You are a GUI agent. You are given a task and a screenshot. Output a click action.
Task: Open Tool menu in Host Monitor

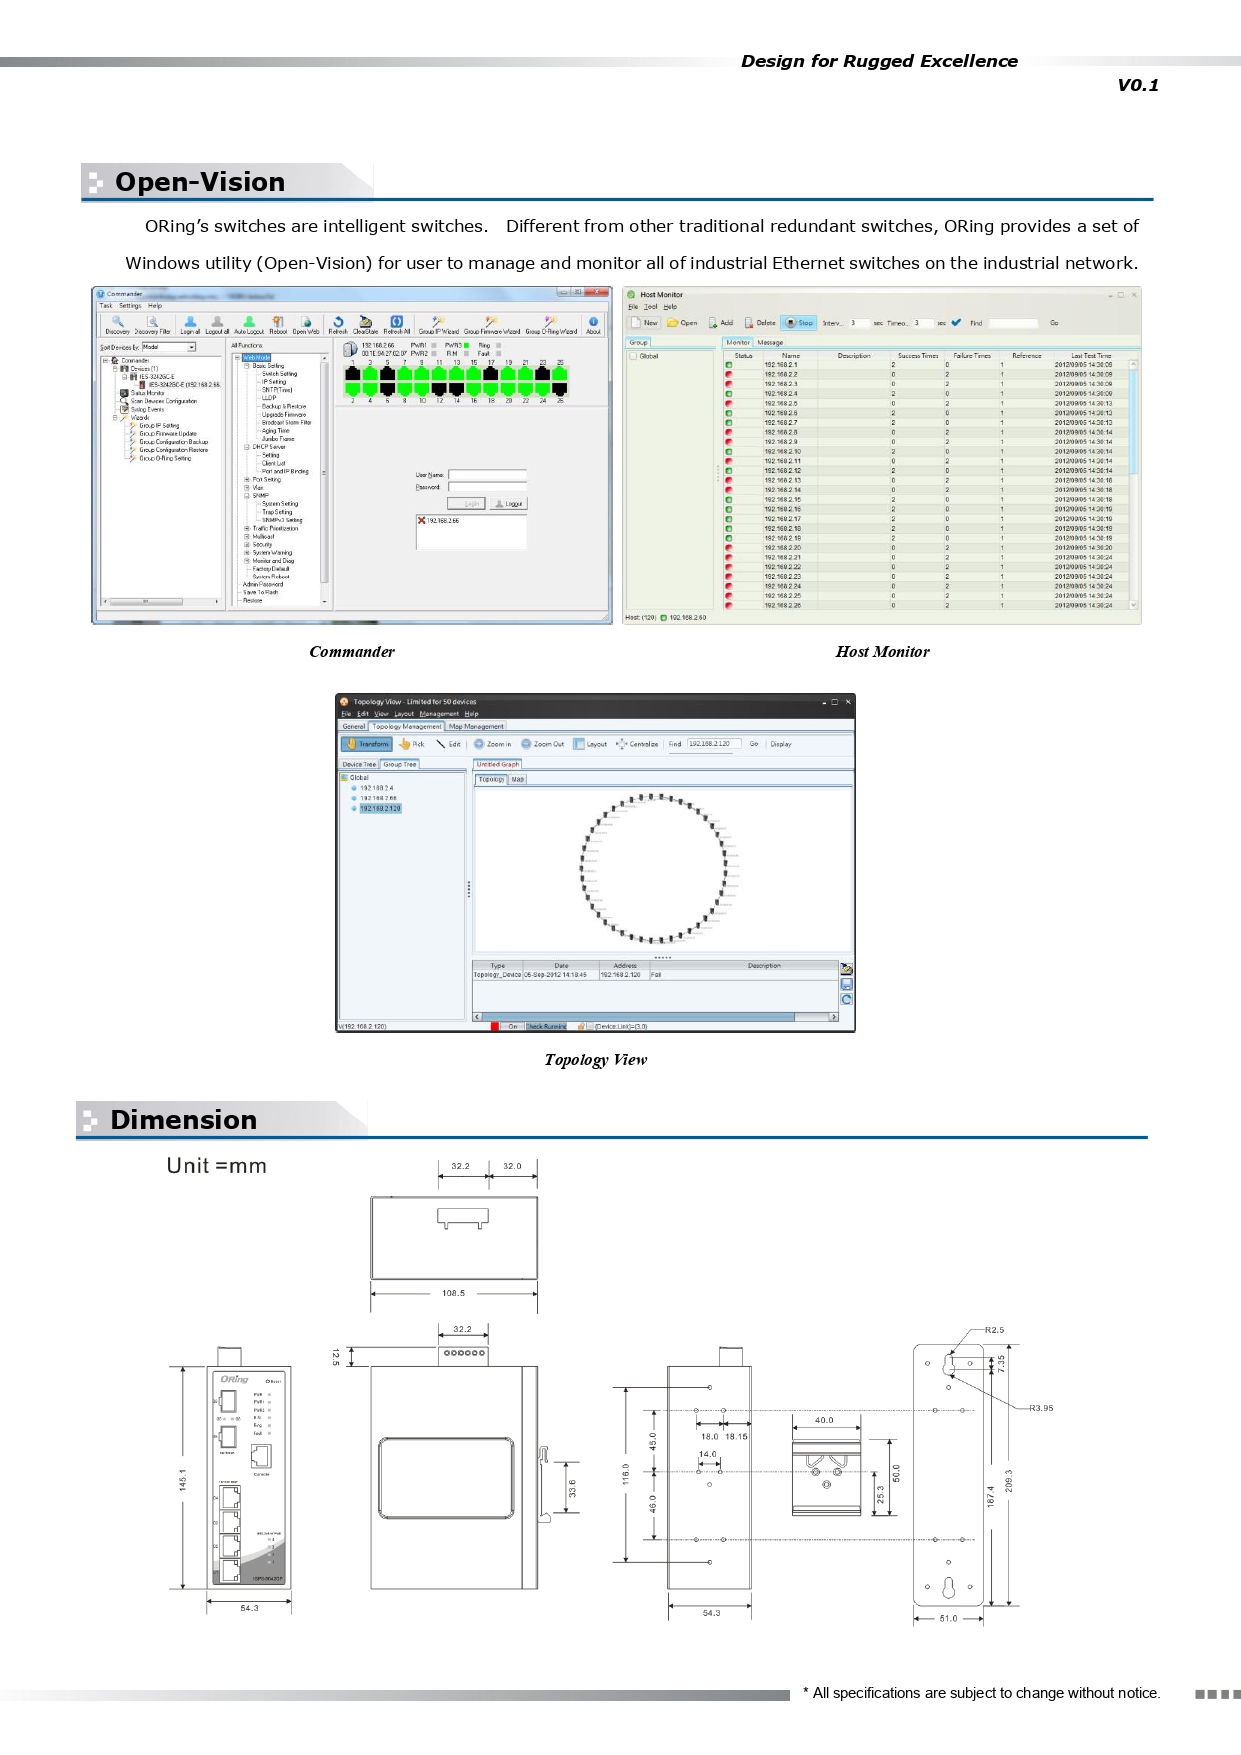click(650, 307)
